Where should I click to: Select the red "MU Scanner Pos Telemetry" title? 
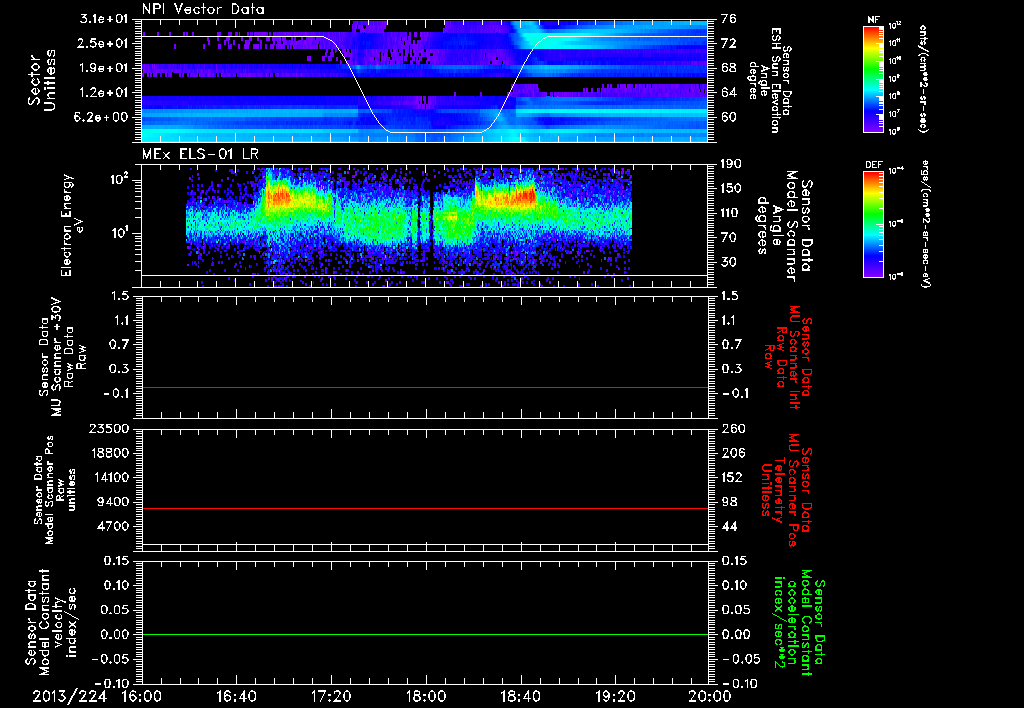point(786,490)
